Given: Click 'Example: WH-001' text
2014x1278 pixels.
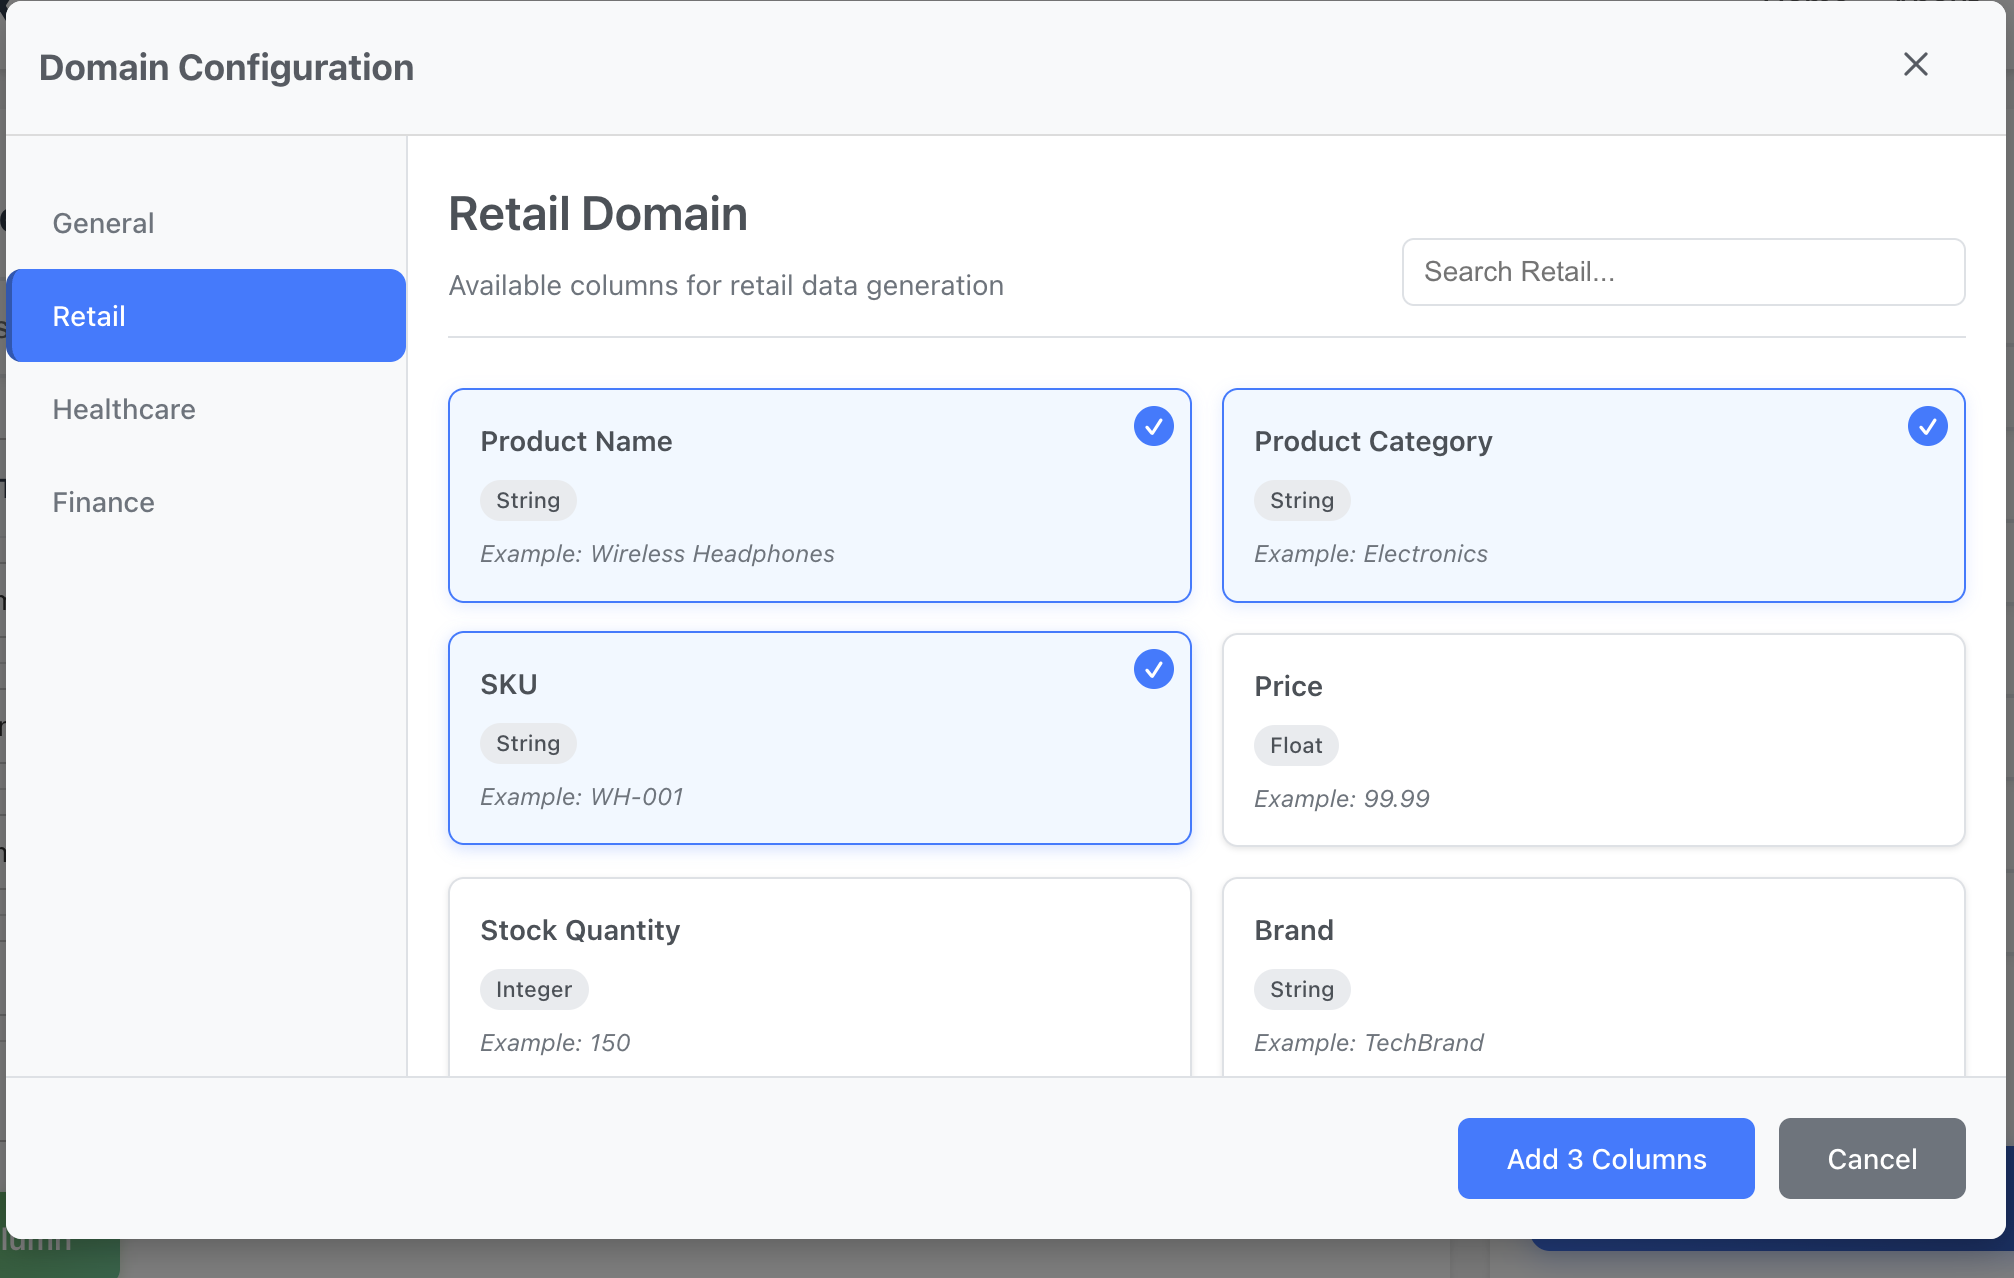Looking at the screenshot, I should 582,796.
